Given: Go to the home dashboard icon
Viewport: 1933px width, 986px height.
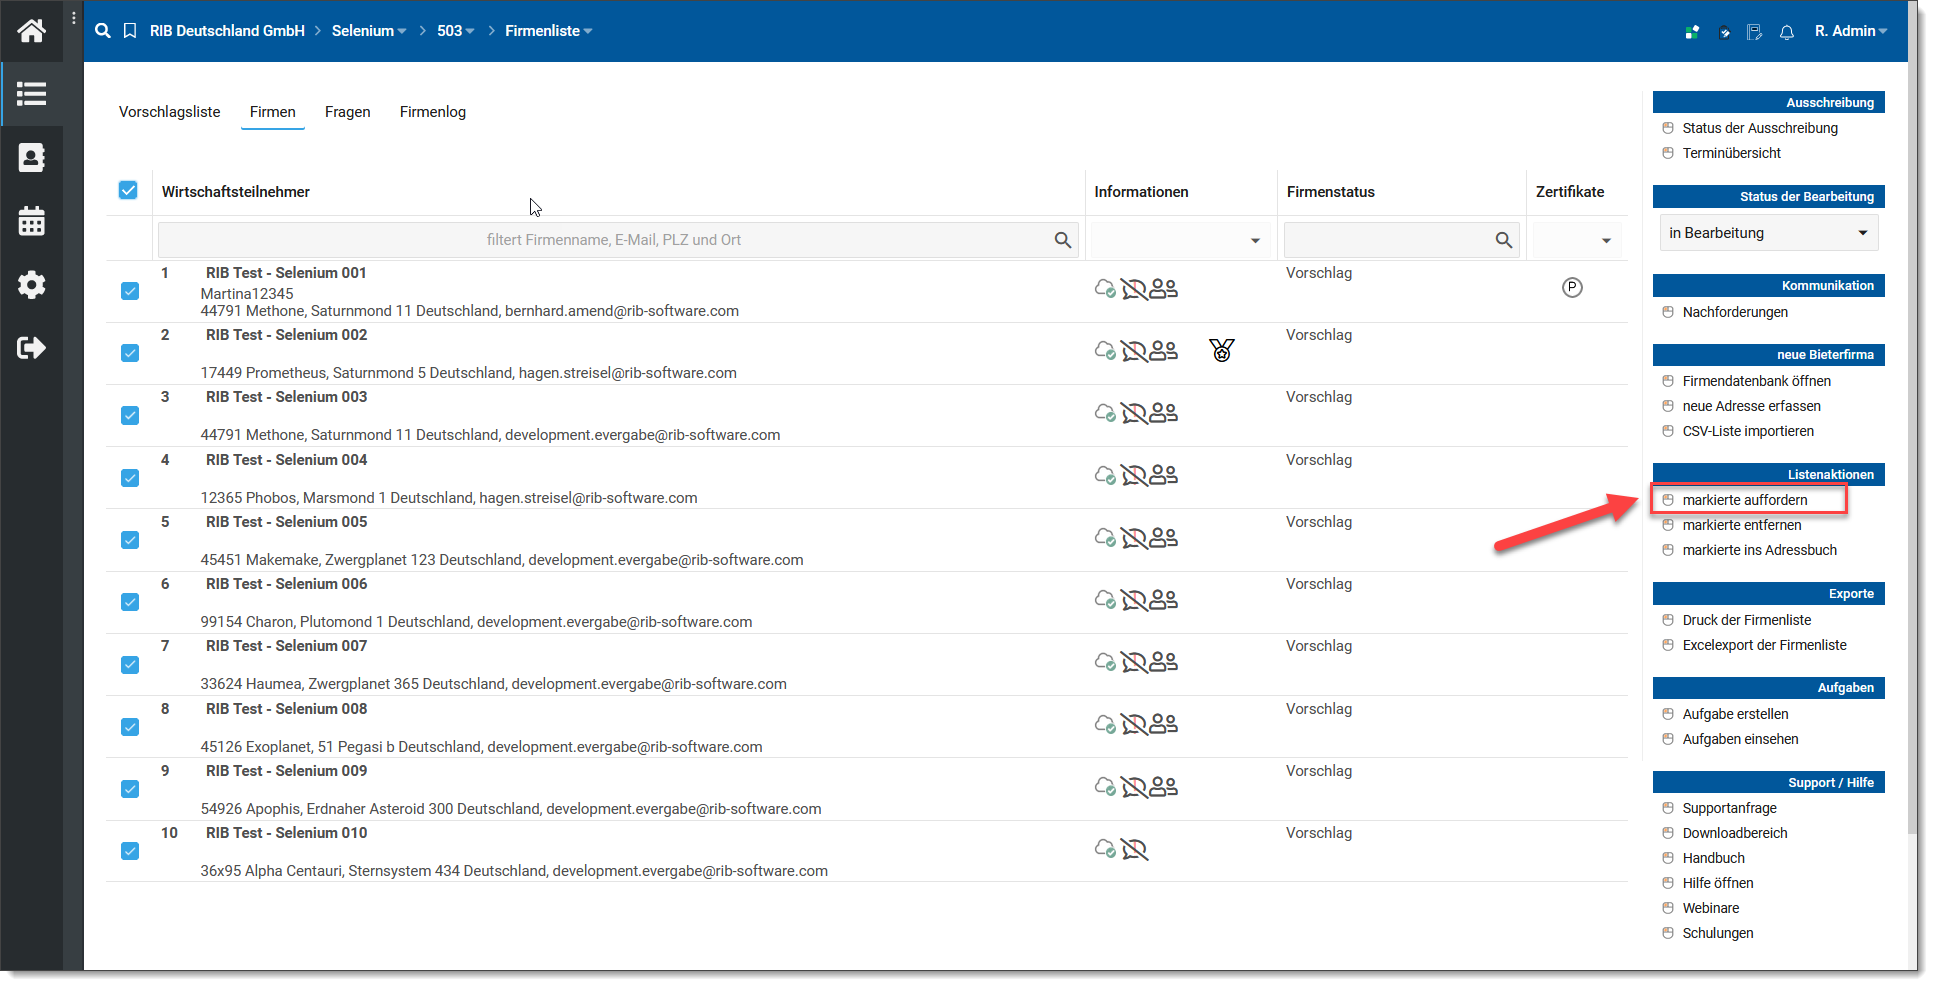Looking at the screenshot, I should point(31,31).
